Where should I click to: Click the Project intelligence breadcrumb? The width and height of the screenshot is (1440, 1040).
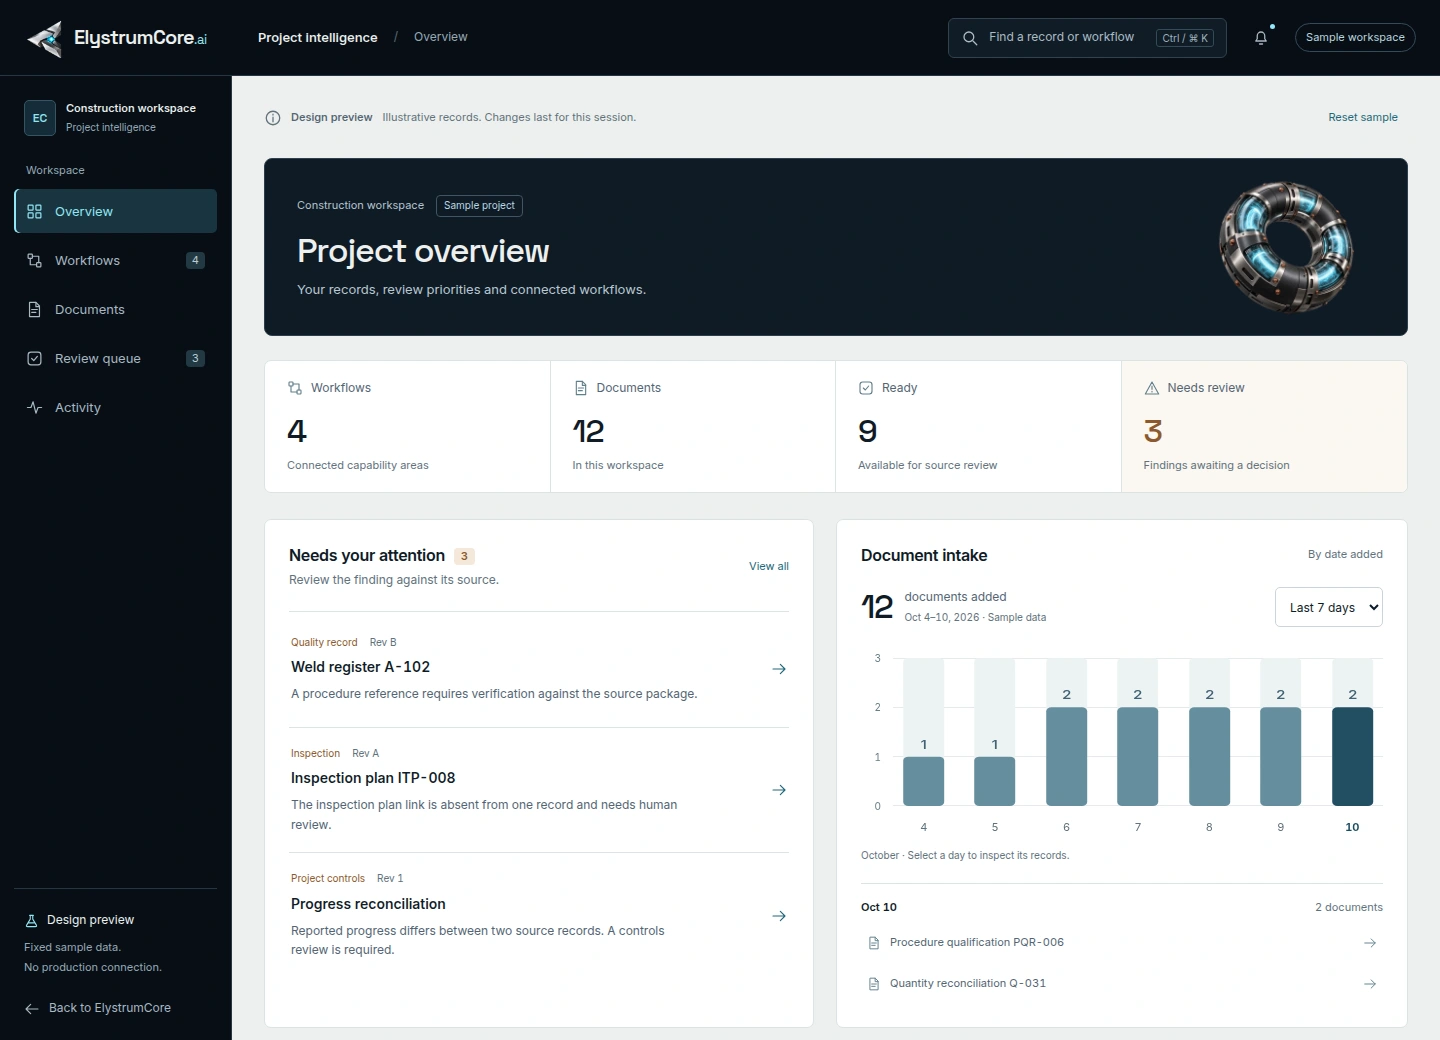pos(318,38)
